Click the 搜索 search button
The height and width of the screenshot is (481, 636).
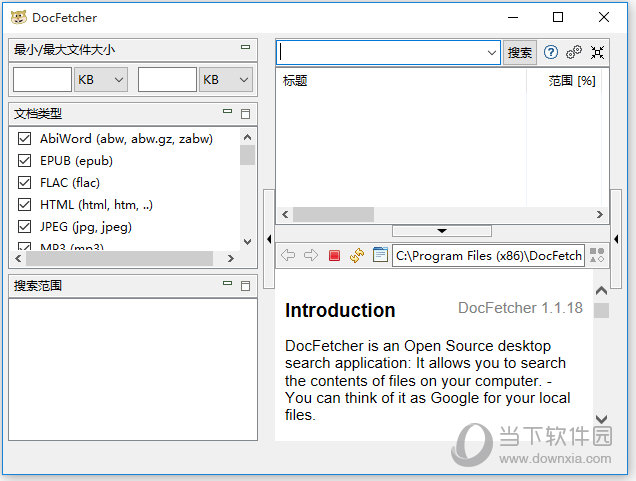click(x=520, y=52)
